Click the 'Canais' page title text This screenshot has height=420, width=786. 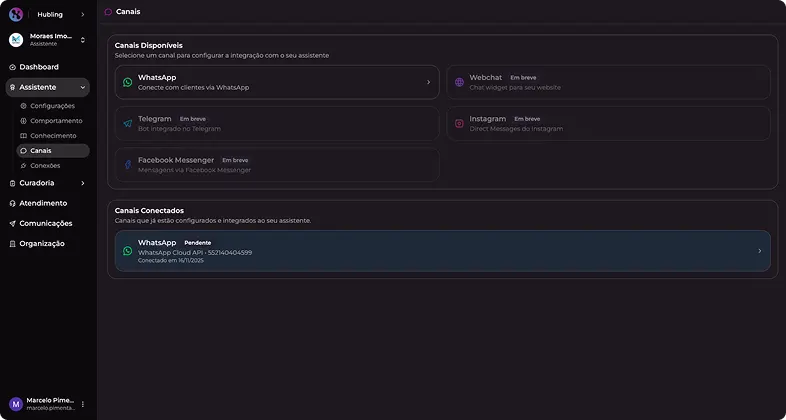coord(128,12)
